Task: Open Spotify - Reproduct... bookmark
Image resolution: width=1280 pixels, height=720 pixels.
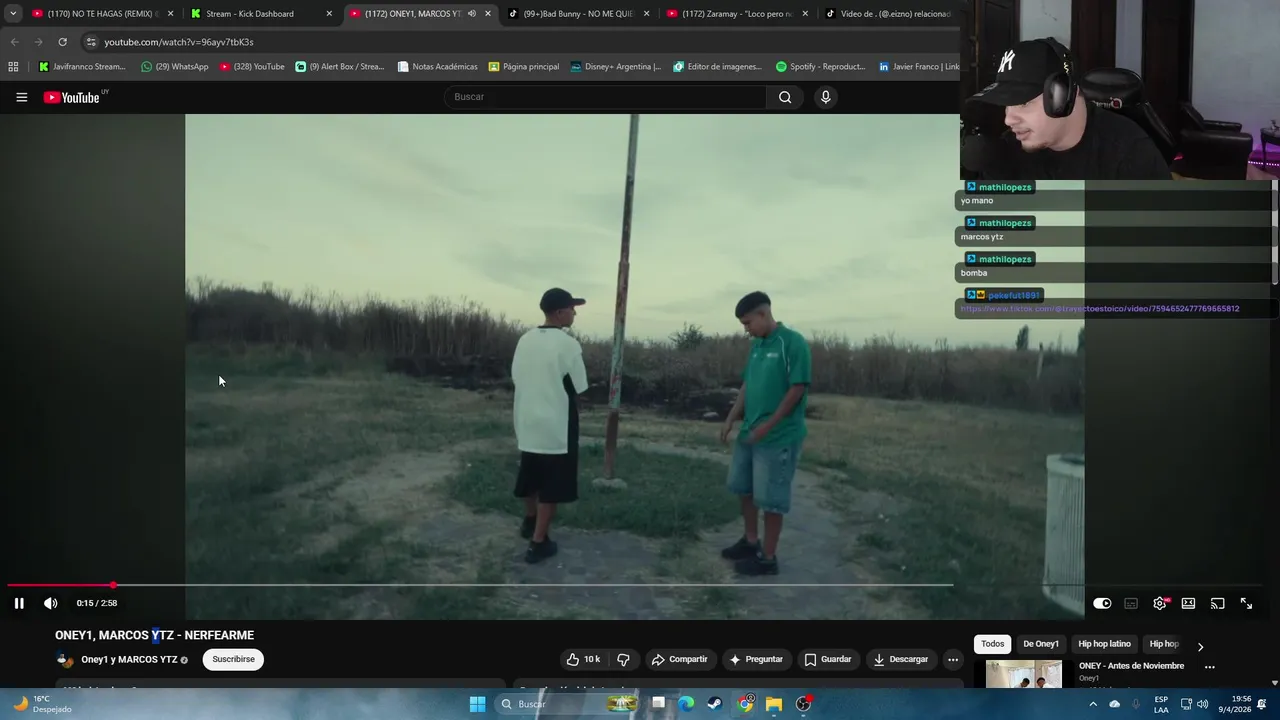Action: [x=820, y=67]
